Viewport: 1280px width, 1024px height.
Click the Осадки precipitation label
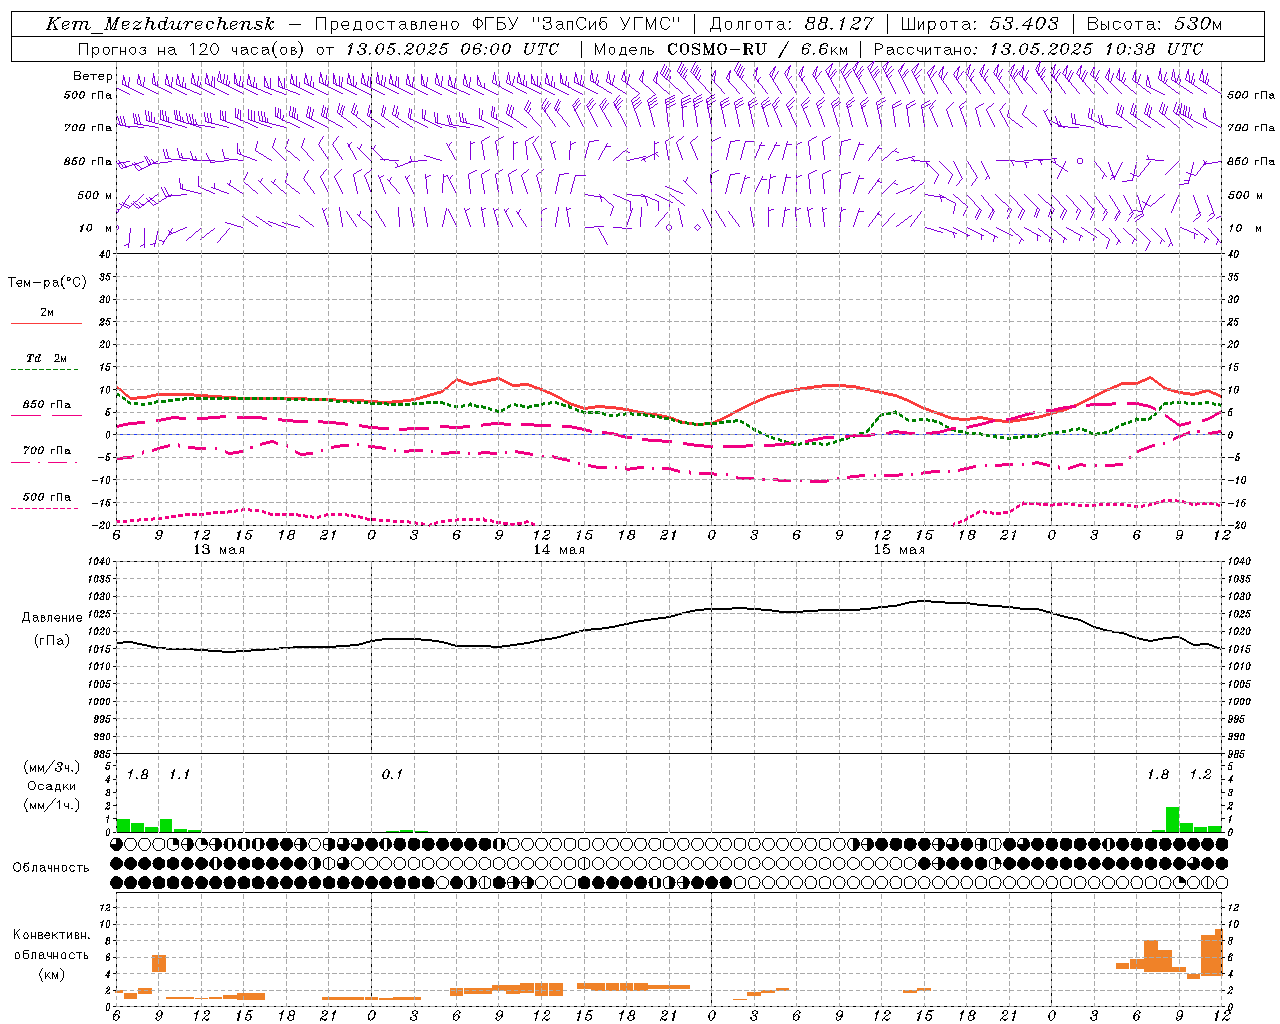52,786
